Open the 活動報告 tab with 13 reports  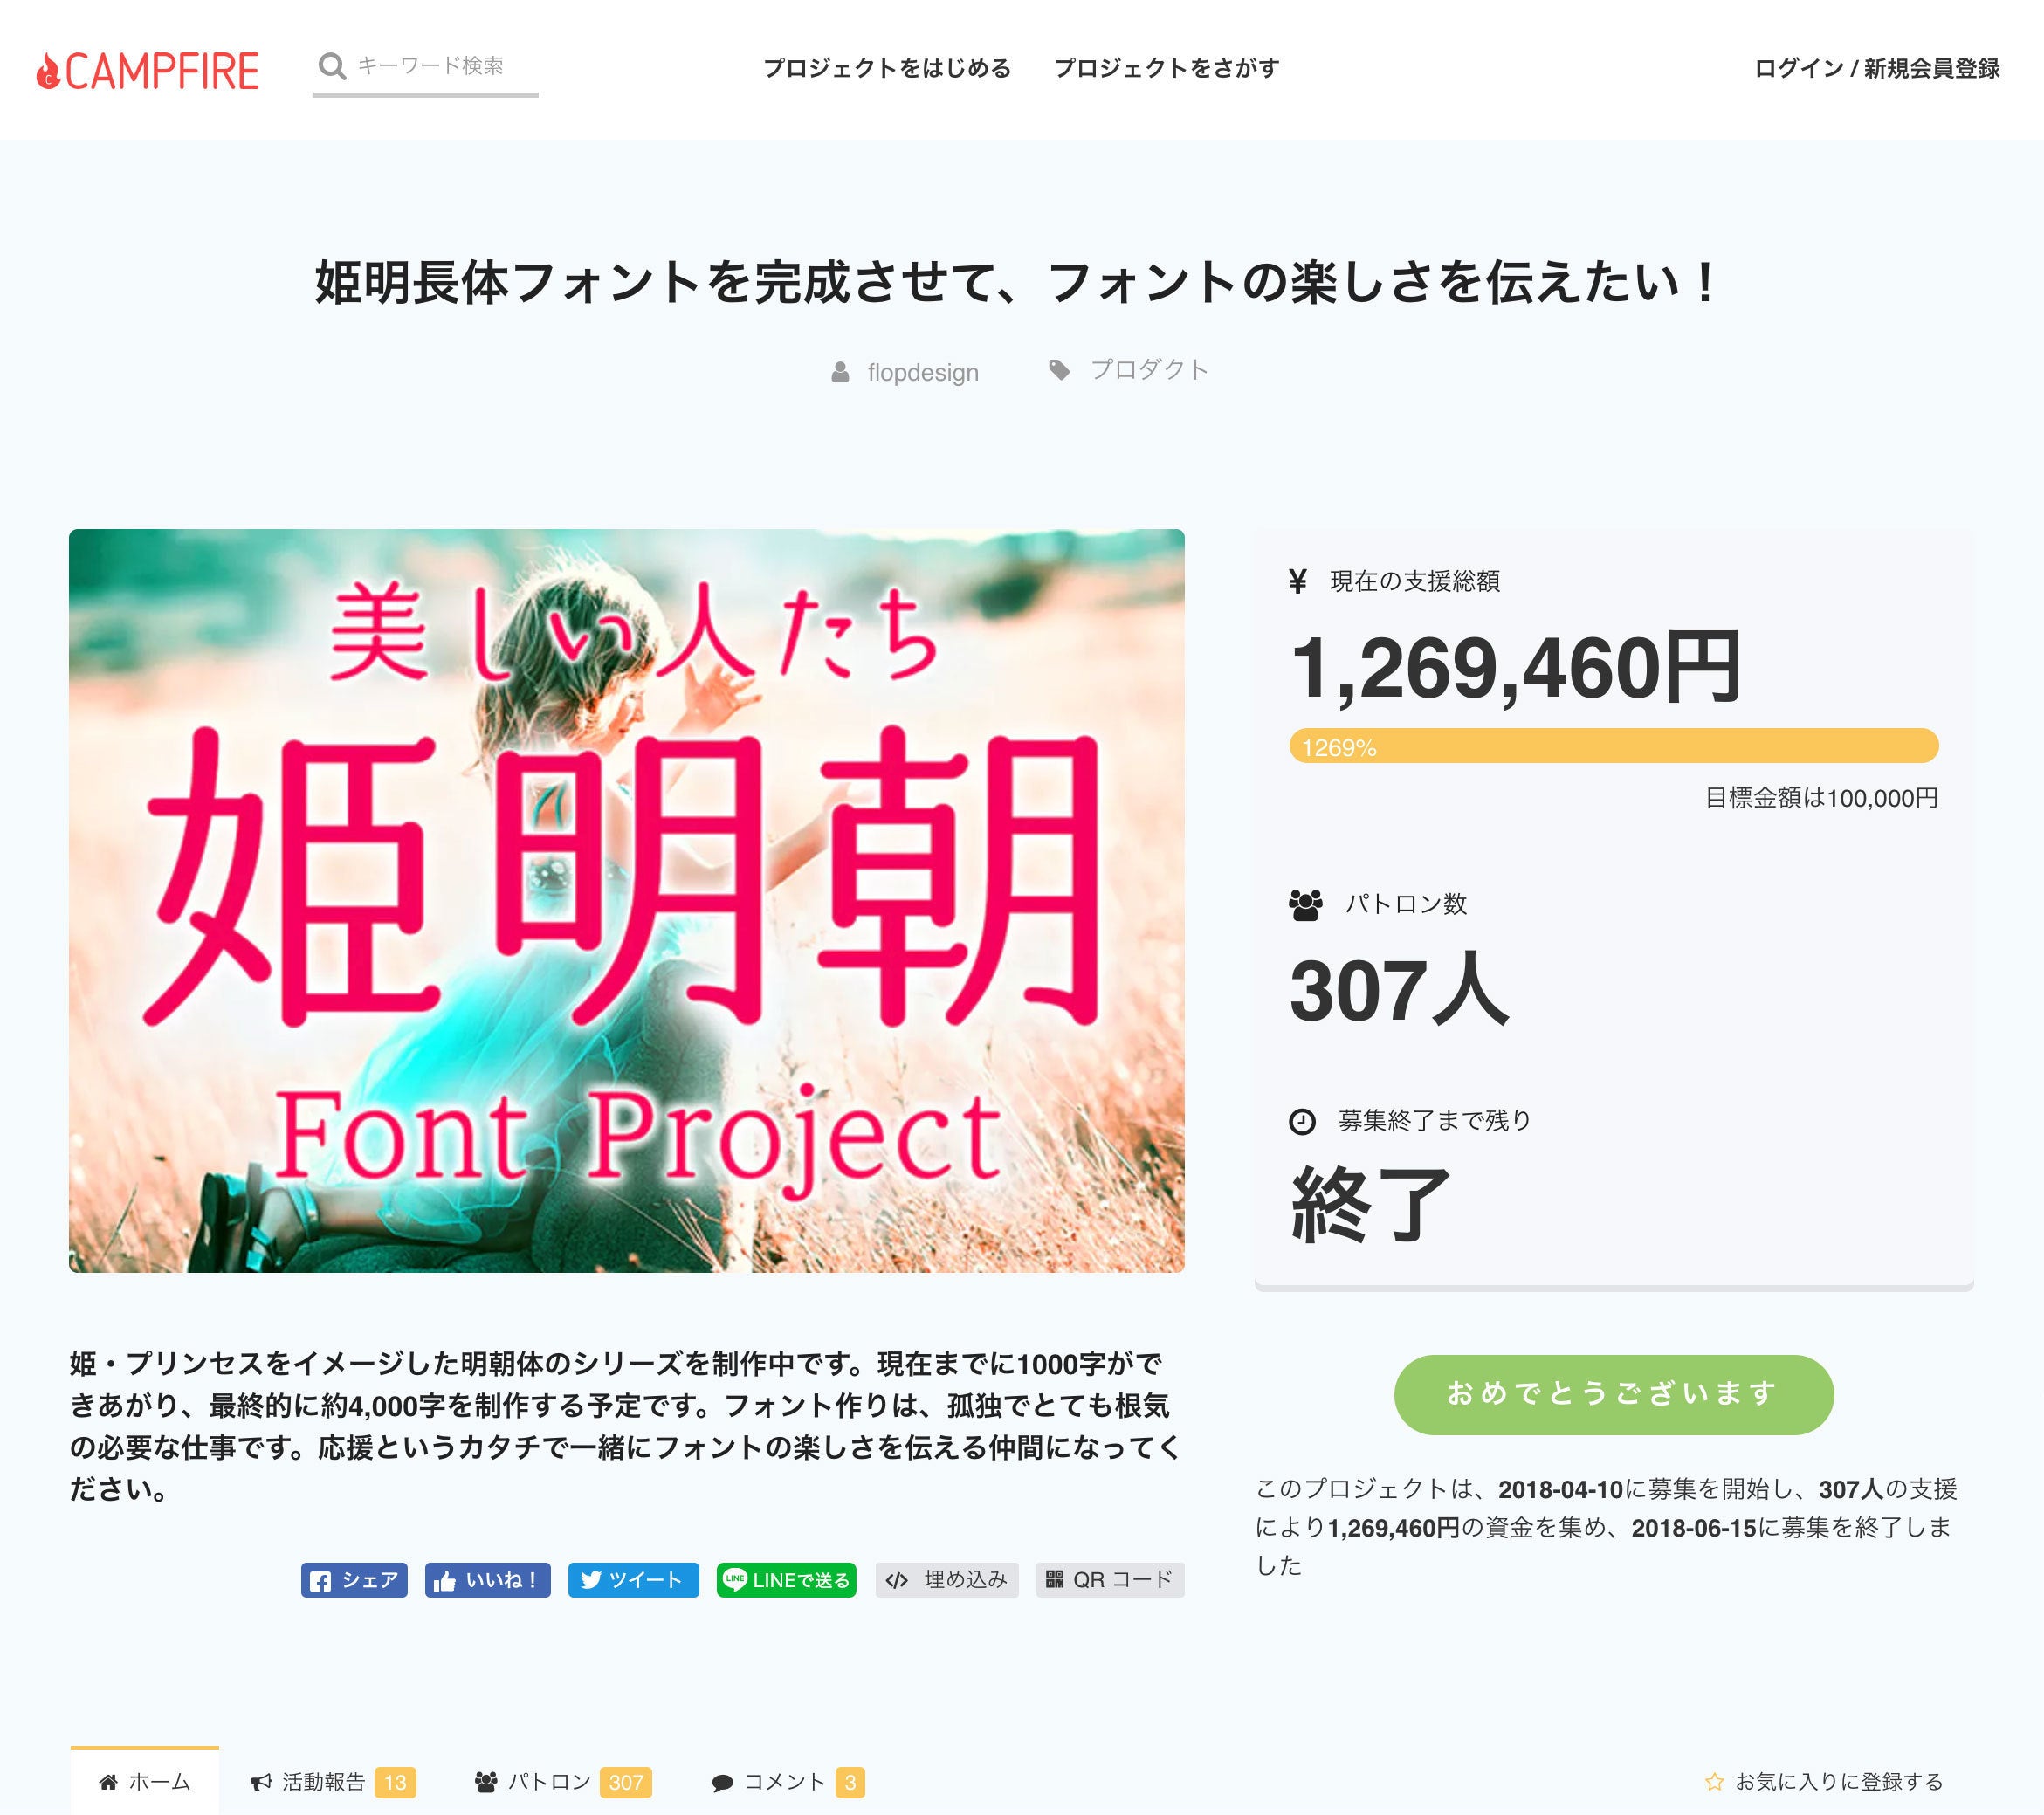(x=332, y=1781)
